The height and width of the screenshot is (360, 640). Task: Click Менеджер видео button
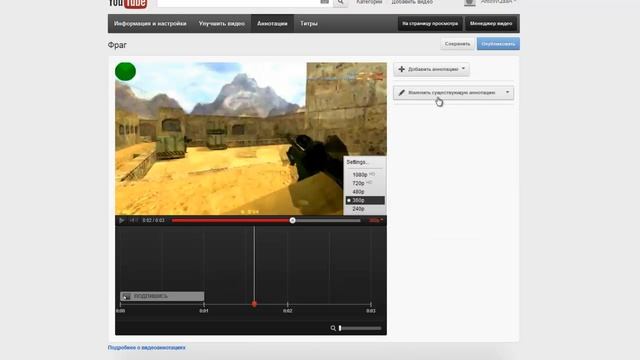(x=491, y=24)
